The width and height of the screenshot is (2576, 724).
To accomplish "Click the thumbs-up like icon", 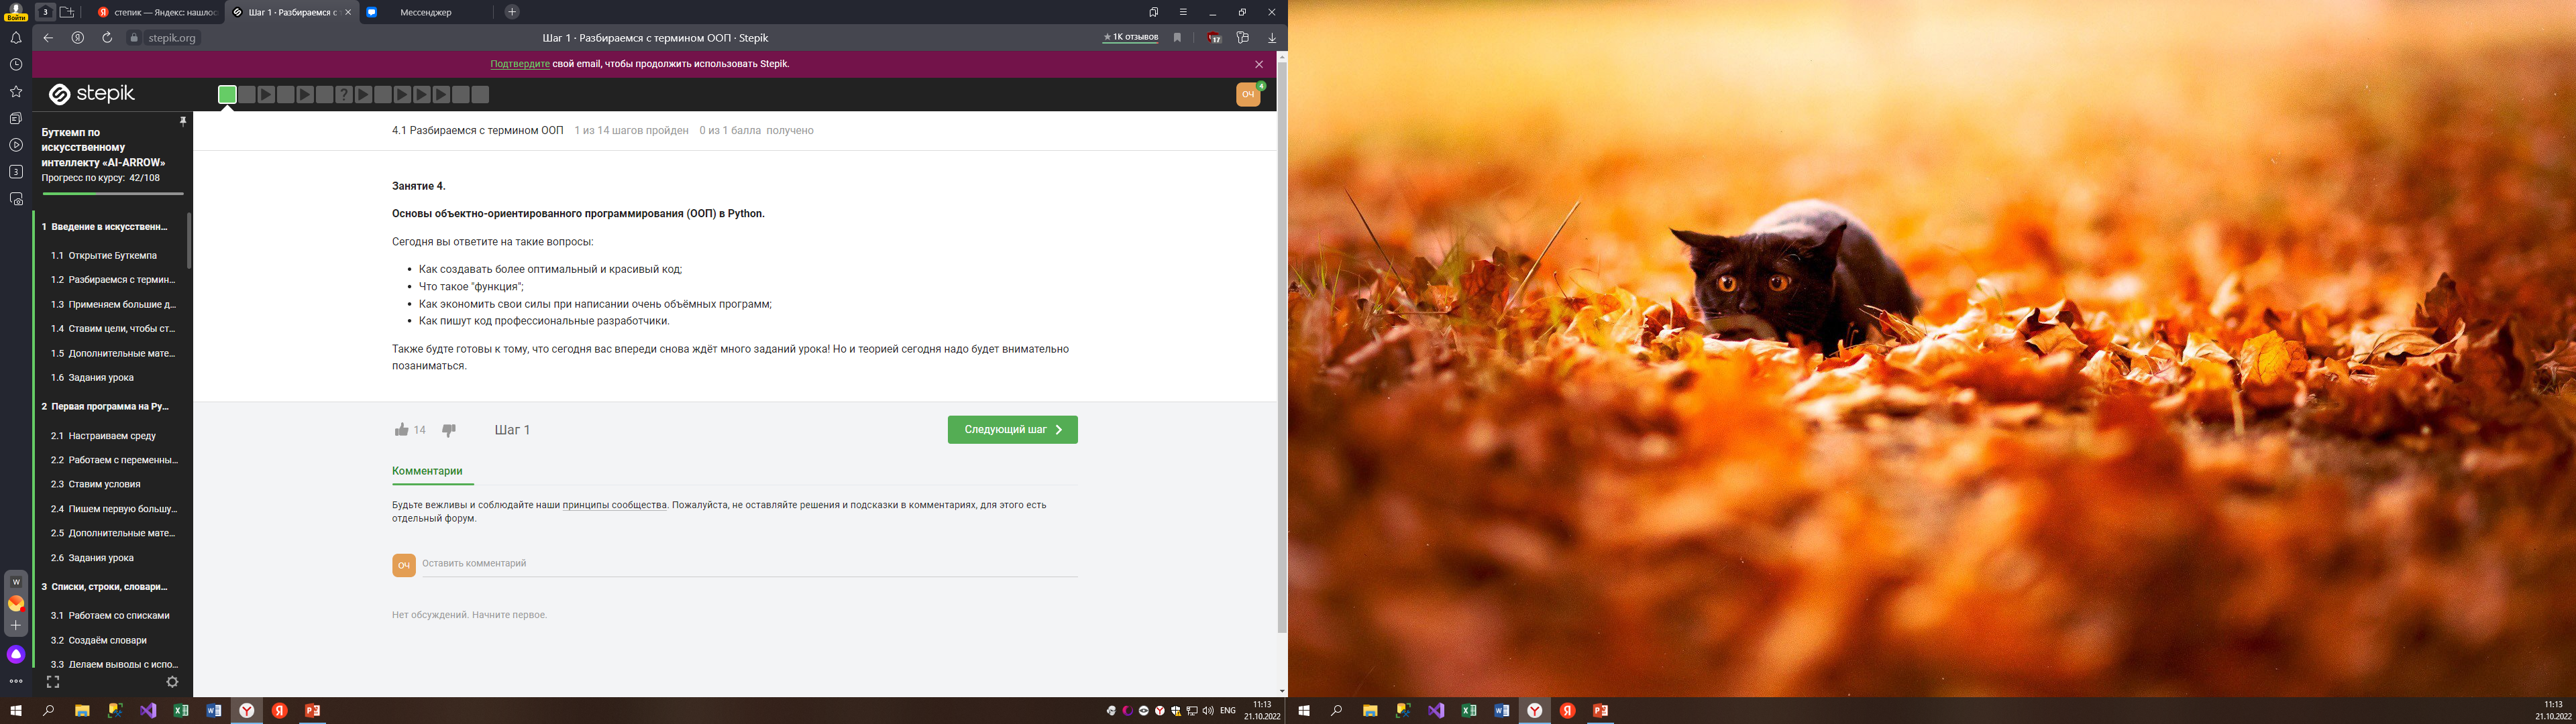I will [x=401, y=430].
